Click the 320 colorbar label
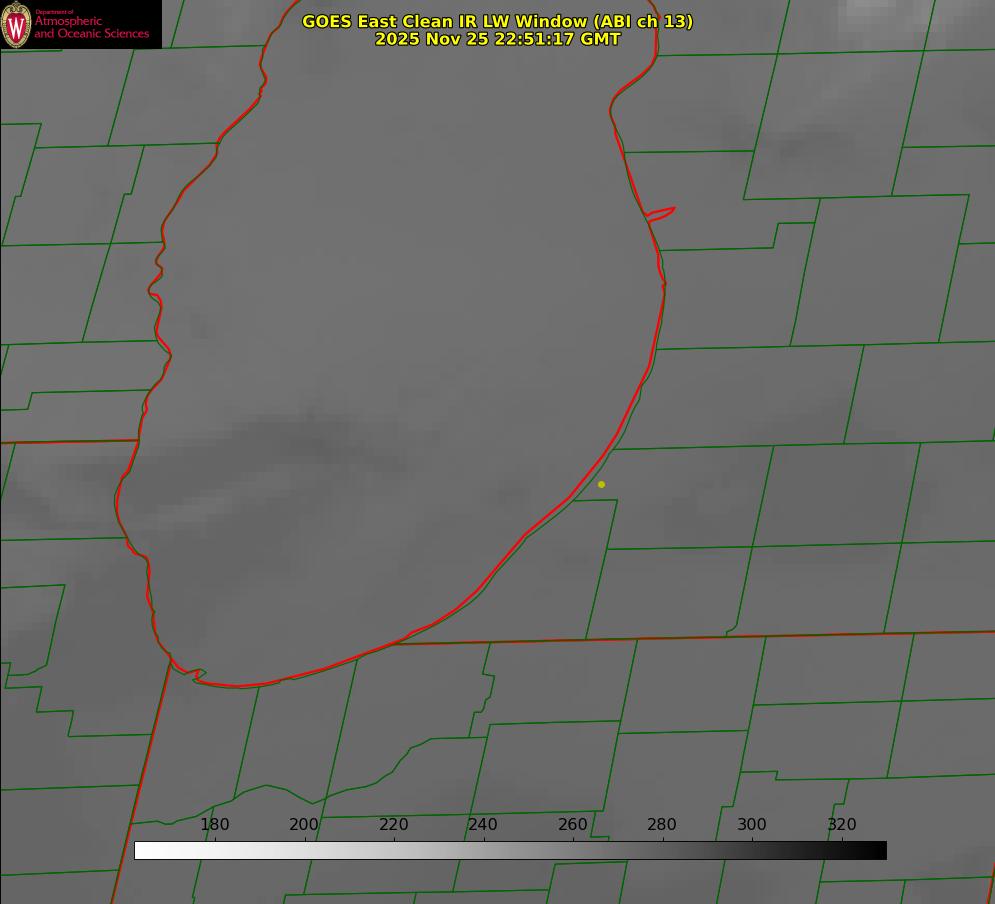This screenshot has height=904, width=995. (x=842, y=824)
